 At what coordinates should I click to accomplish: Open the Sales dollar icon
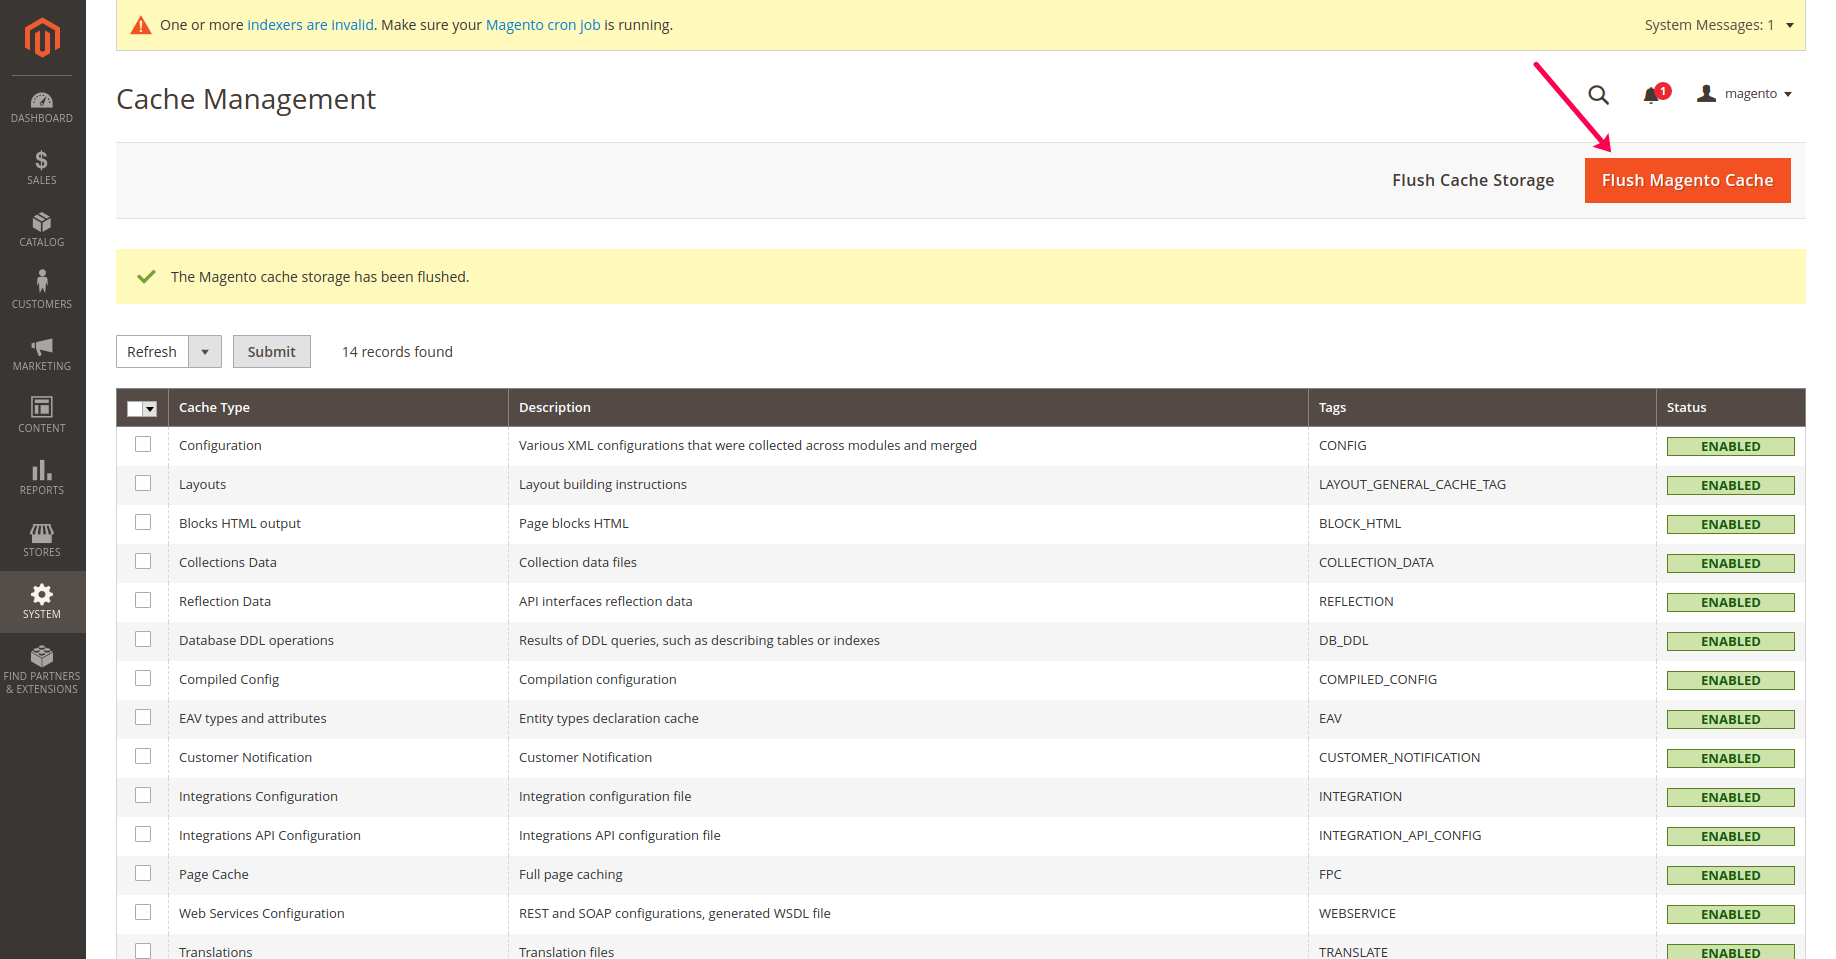click(x=42, y=160)
